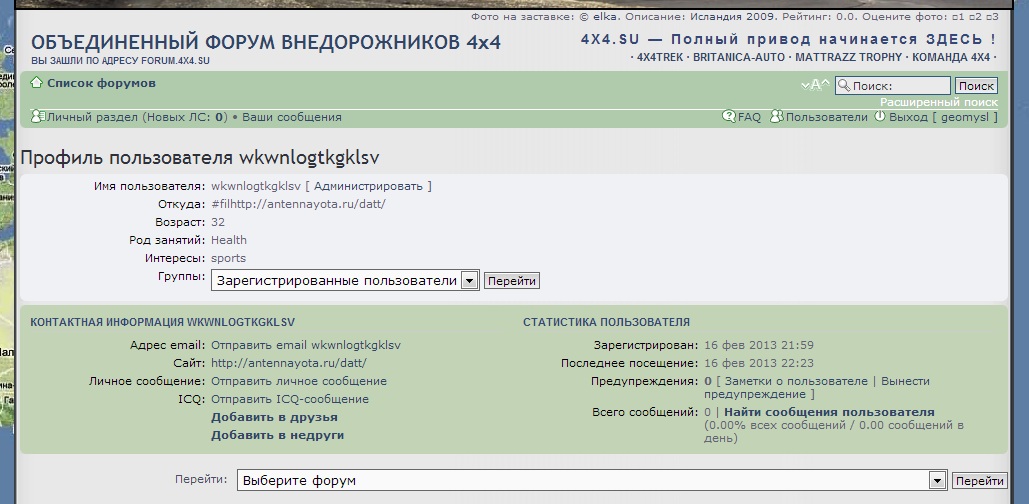The image size is (1029, 504).
Task: Click the FAQ help icon
Action: [x=729, y=117]
